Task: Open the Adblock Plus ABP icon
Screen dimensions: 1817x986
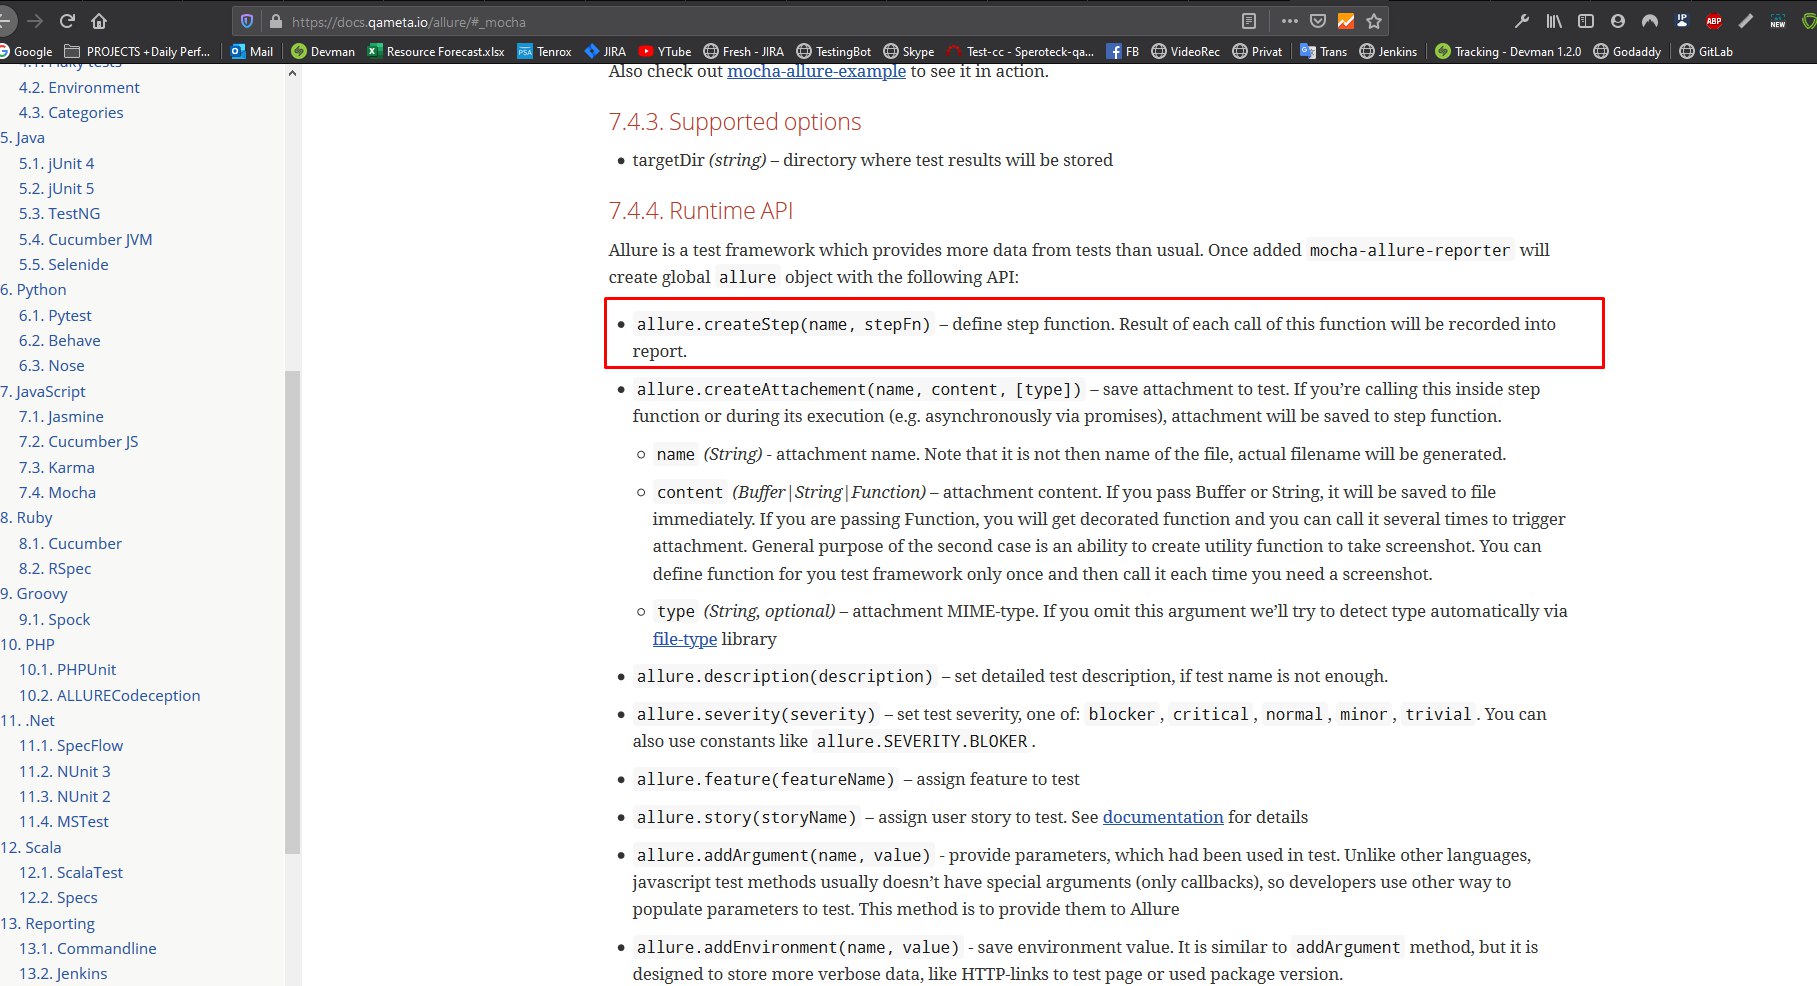Action: (1714, 21)
